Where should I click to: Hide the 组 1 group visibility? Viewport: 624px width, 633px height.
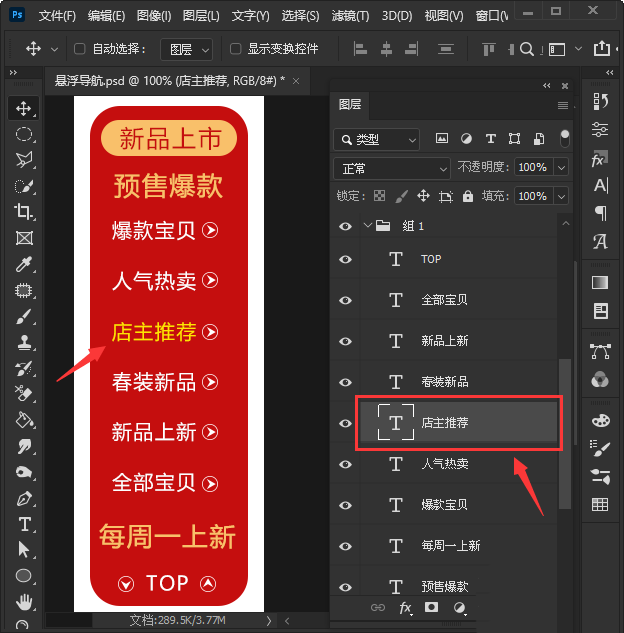coord(346,226)
